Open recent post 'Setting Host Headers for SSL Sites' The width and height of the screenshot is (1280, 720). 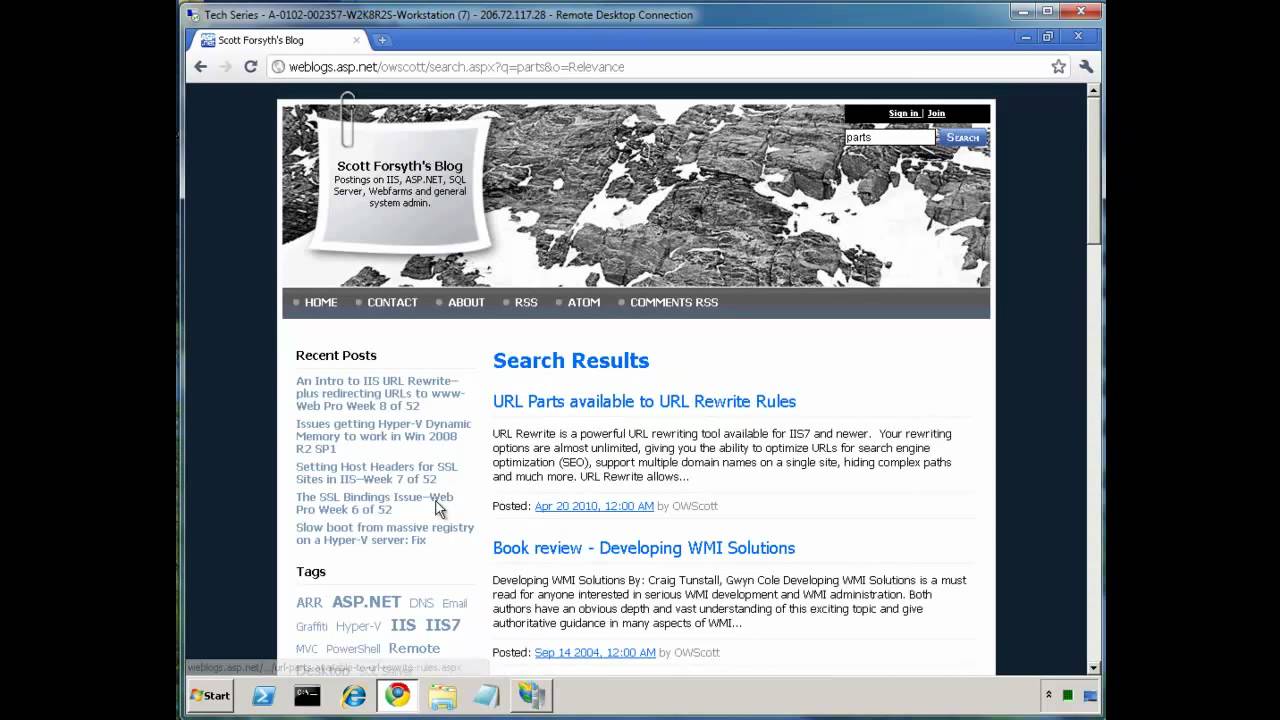point(377,473)
